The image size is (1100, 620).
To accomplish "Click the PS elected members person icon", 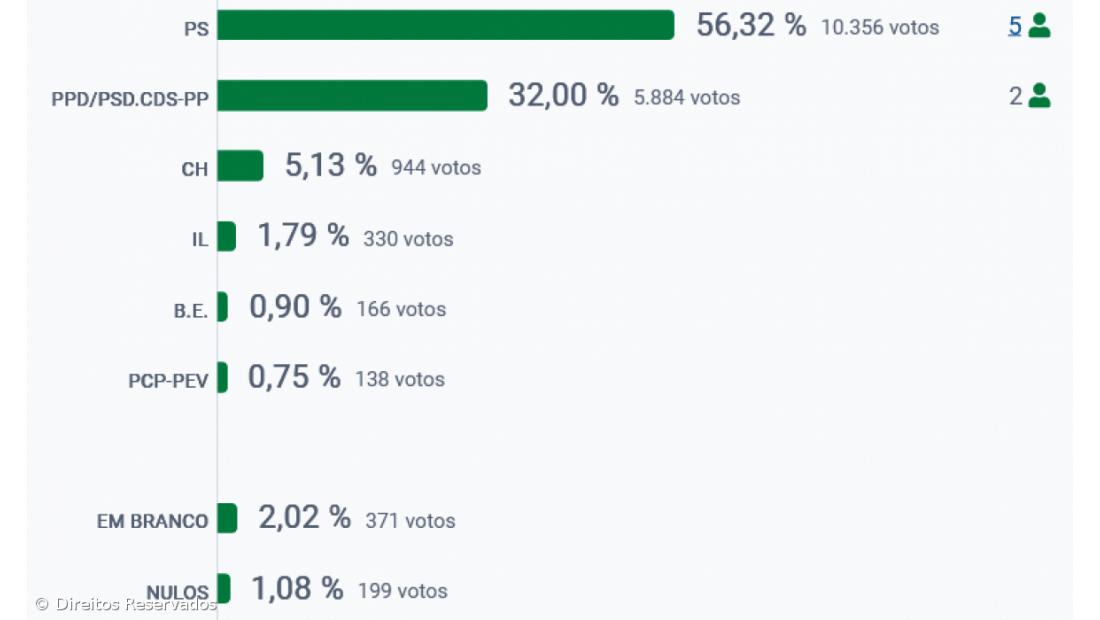I will (x=1040, y=26).
